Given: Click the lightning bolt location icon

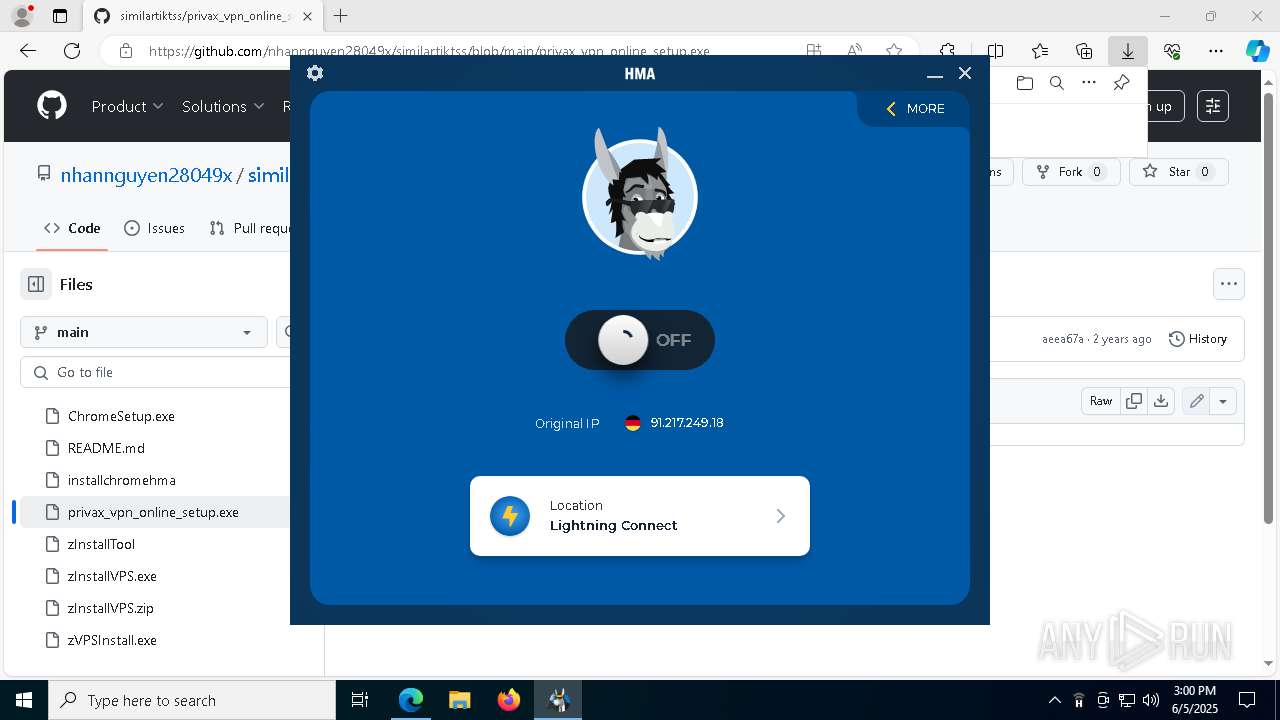Looking at the screenshot, I should [x=510, y=516].
